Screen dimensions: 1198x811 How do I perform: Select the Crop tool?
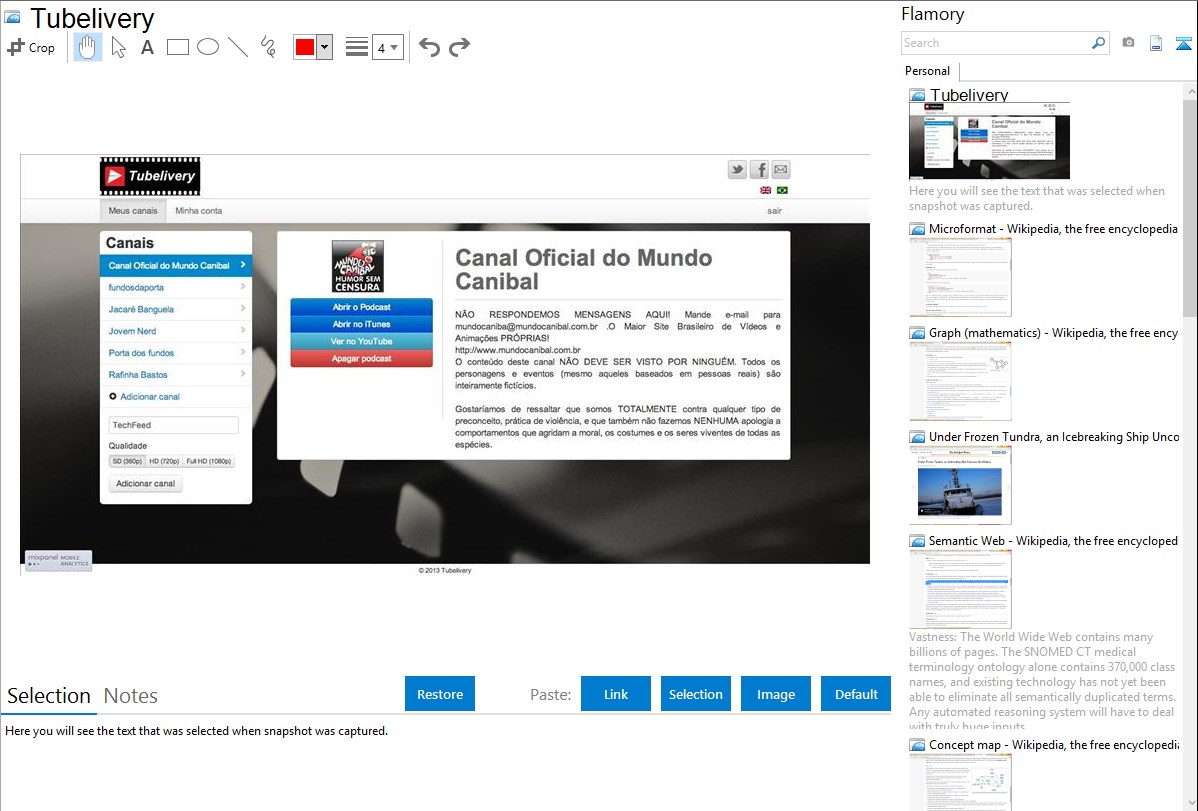click(31, 47)
